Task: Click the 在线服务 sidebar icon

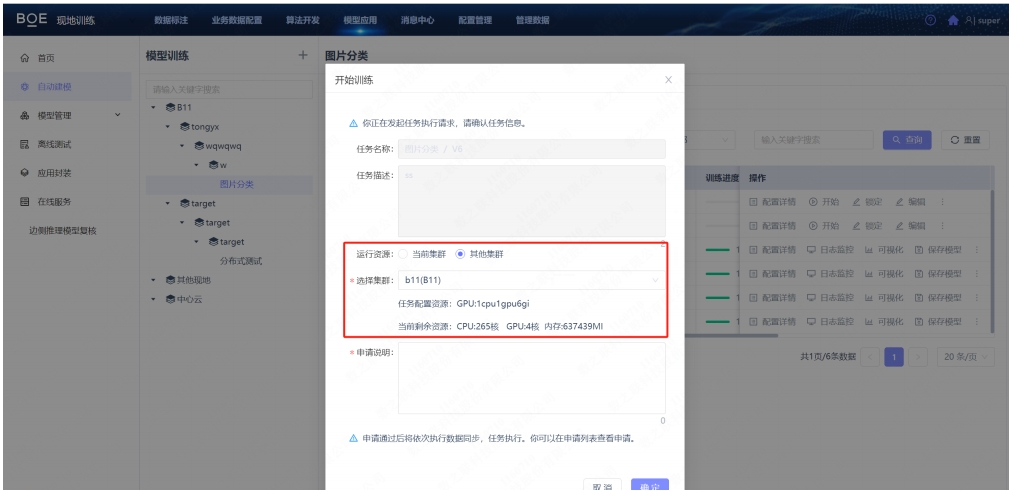Action: pos(24,201)
